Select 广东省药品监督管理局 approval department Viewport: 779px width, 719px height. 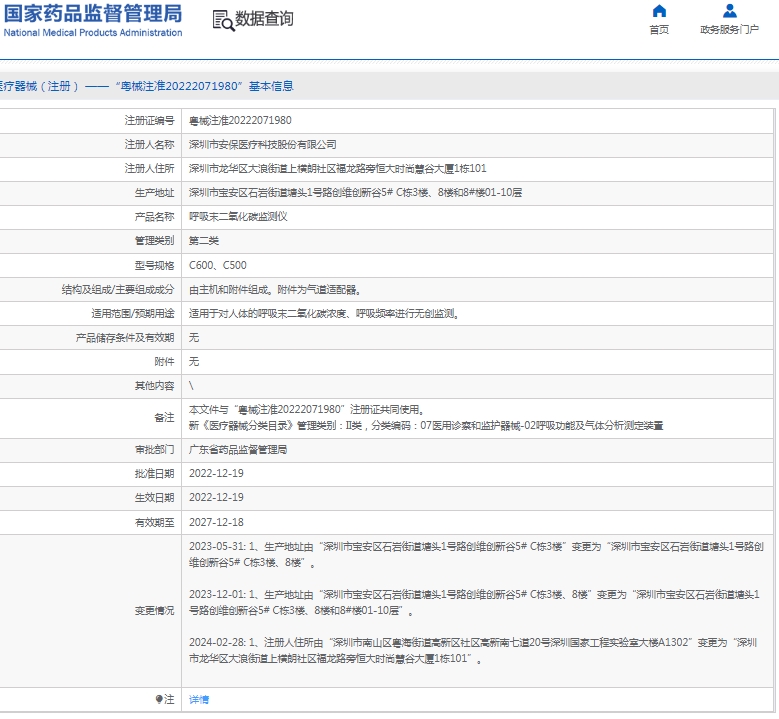(238, 450)
